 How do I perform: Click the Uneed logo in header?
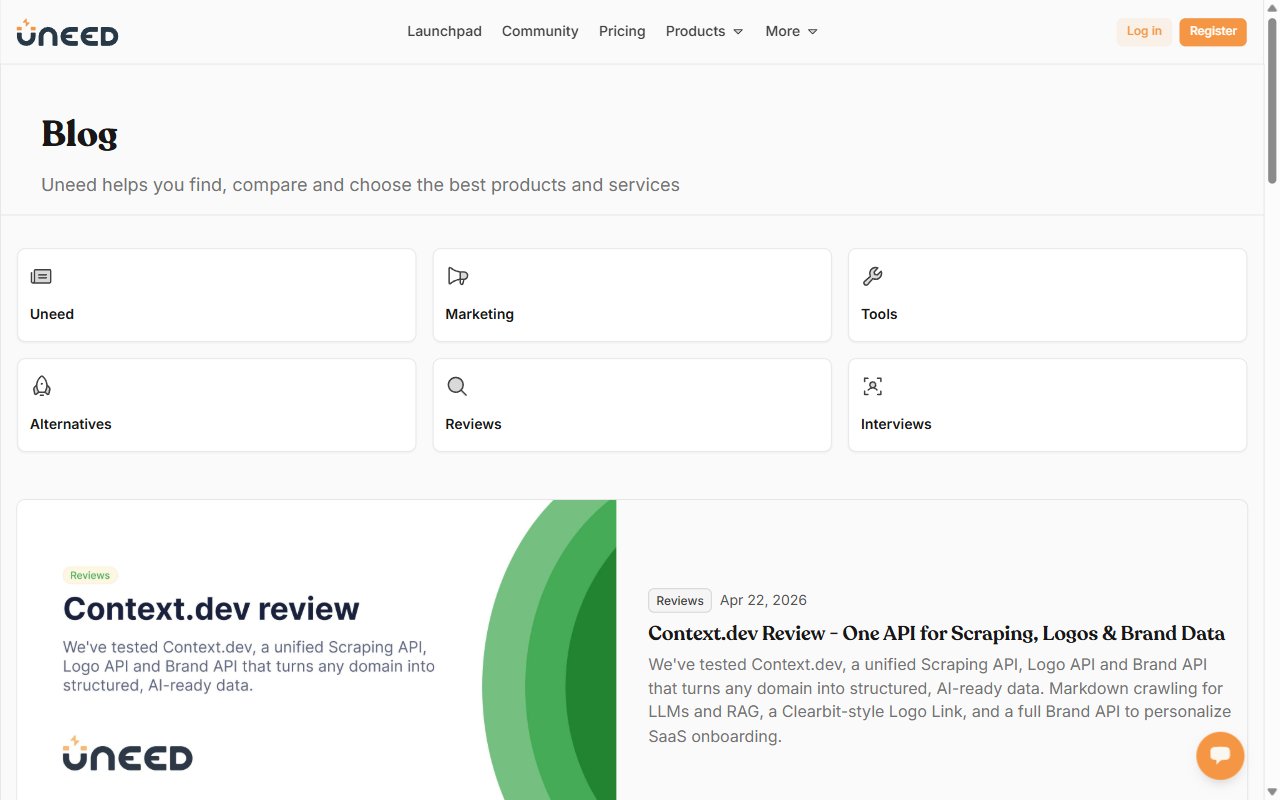coord(67,33)
